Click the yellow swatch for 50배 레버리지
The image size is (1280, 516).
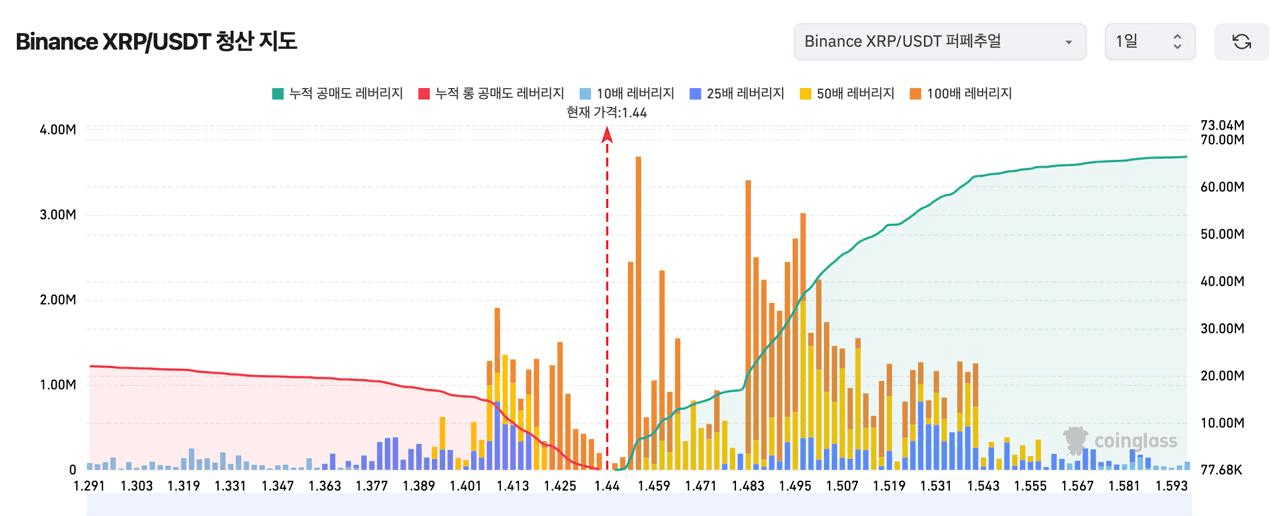pyautogui.click(x=805, y=93)
